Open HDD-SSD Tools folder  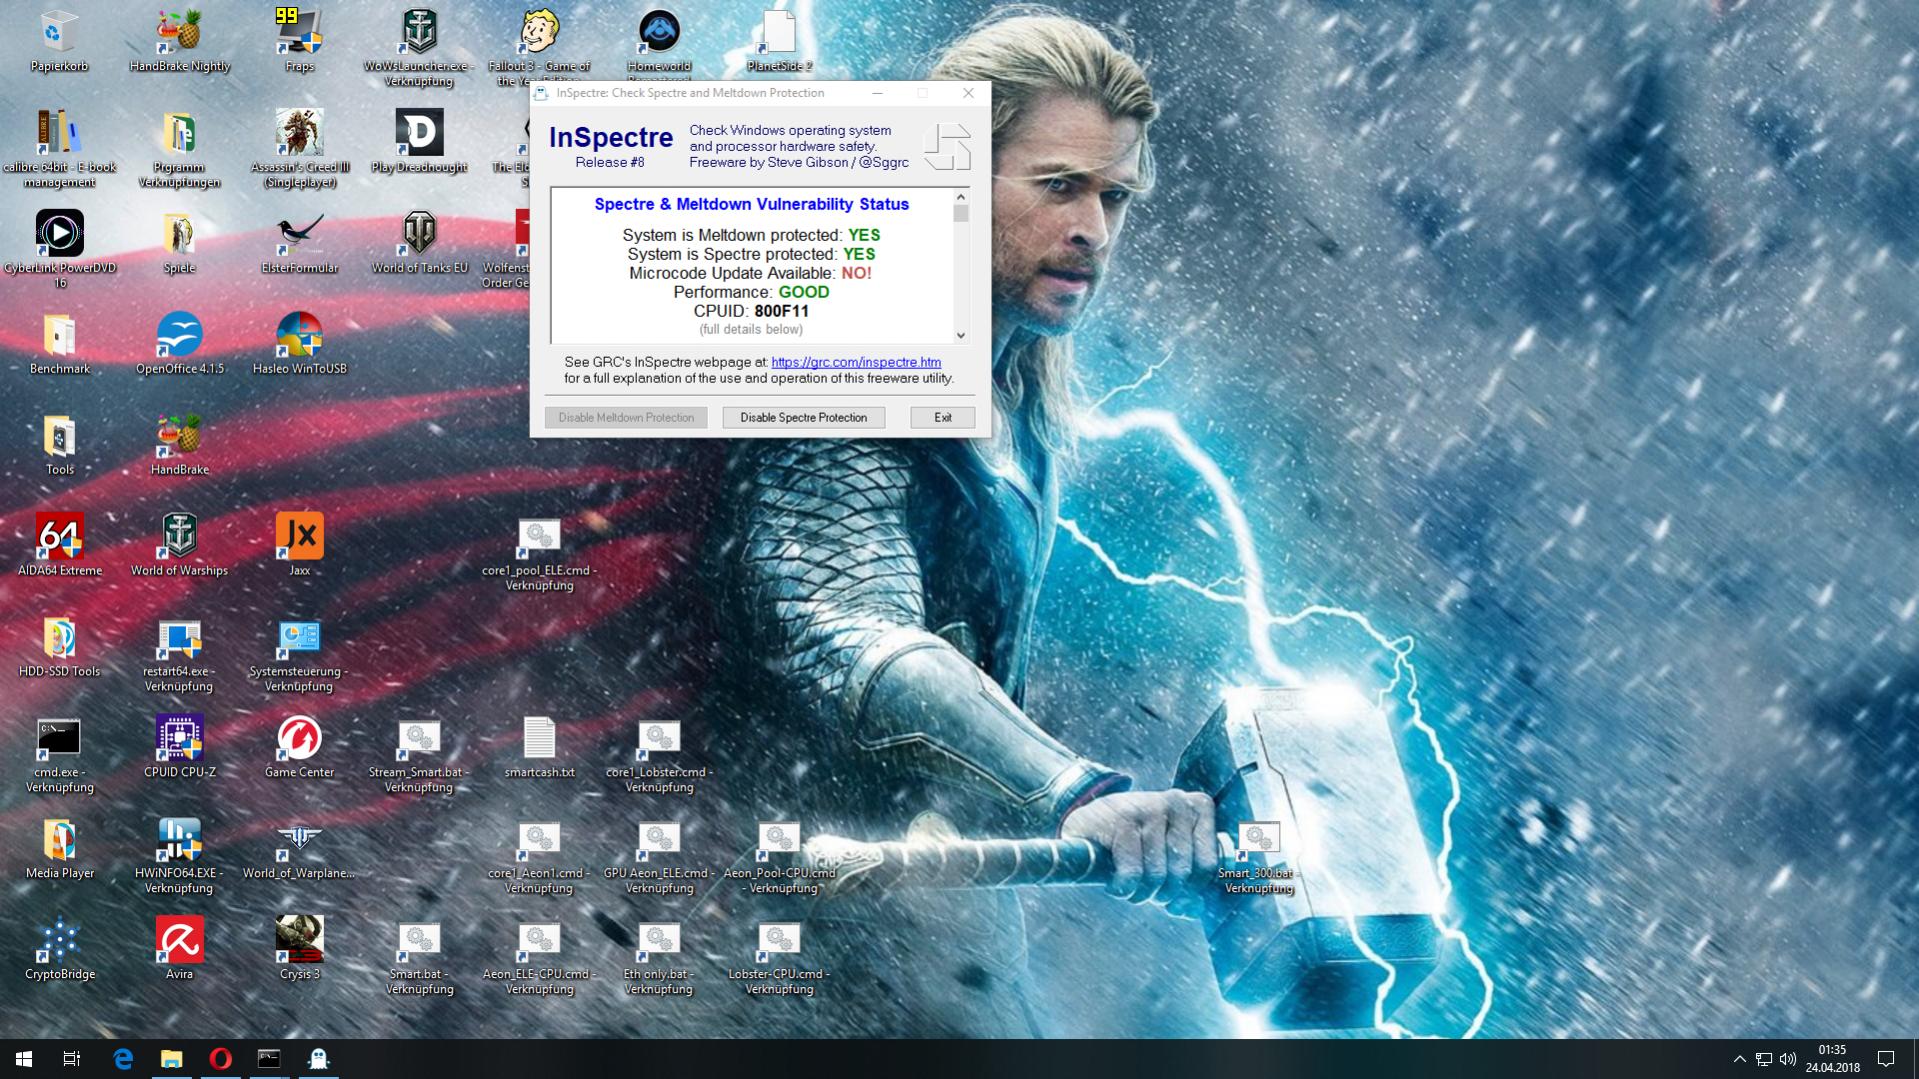coord(59,646)
